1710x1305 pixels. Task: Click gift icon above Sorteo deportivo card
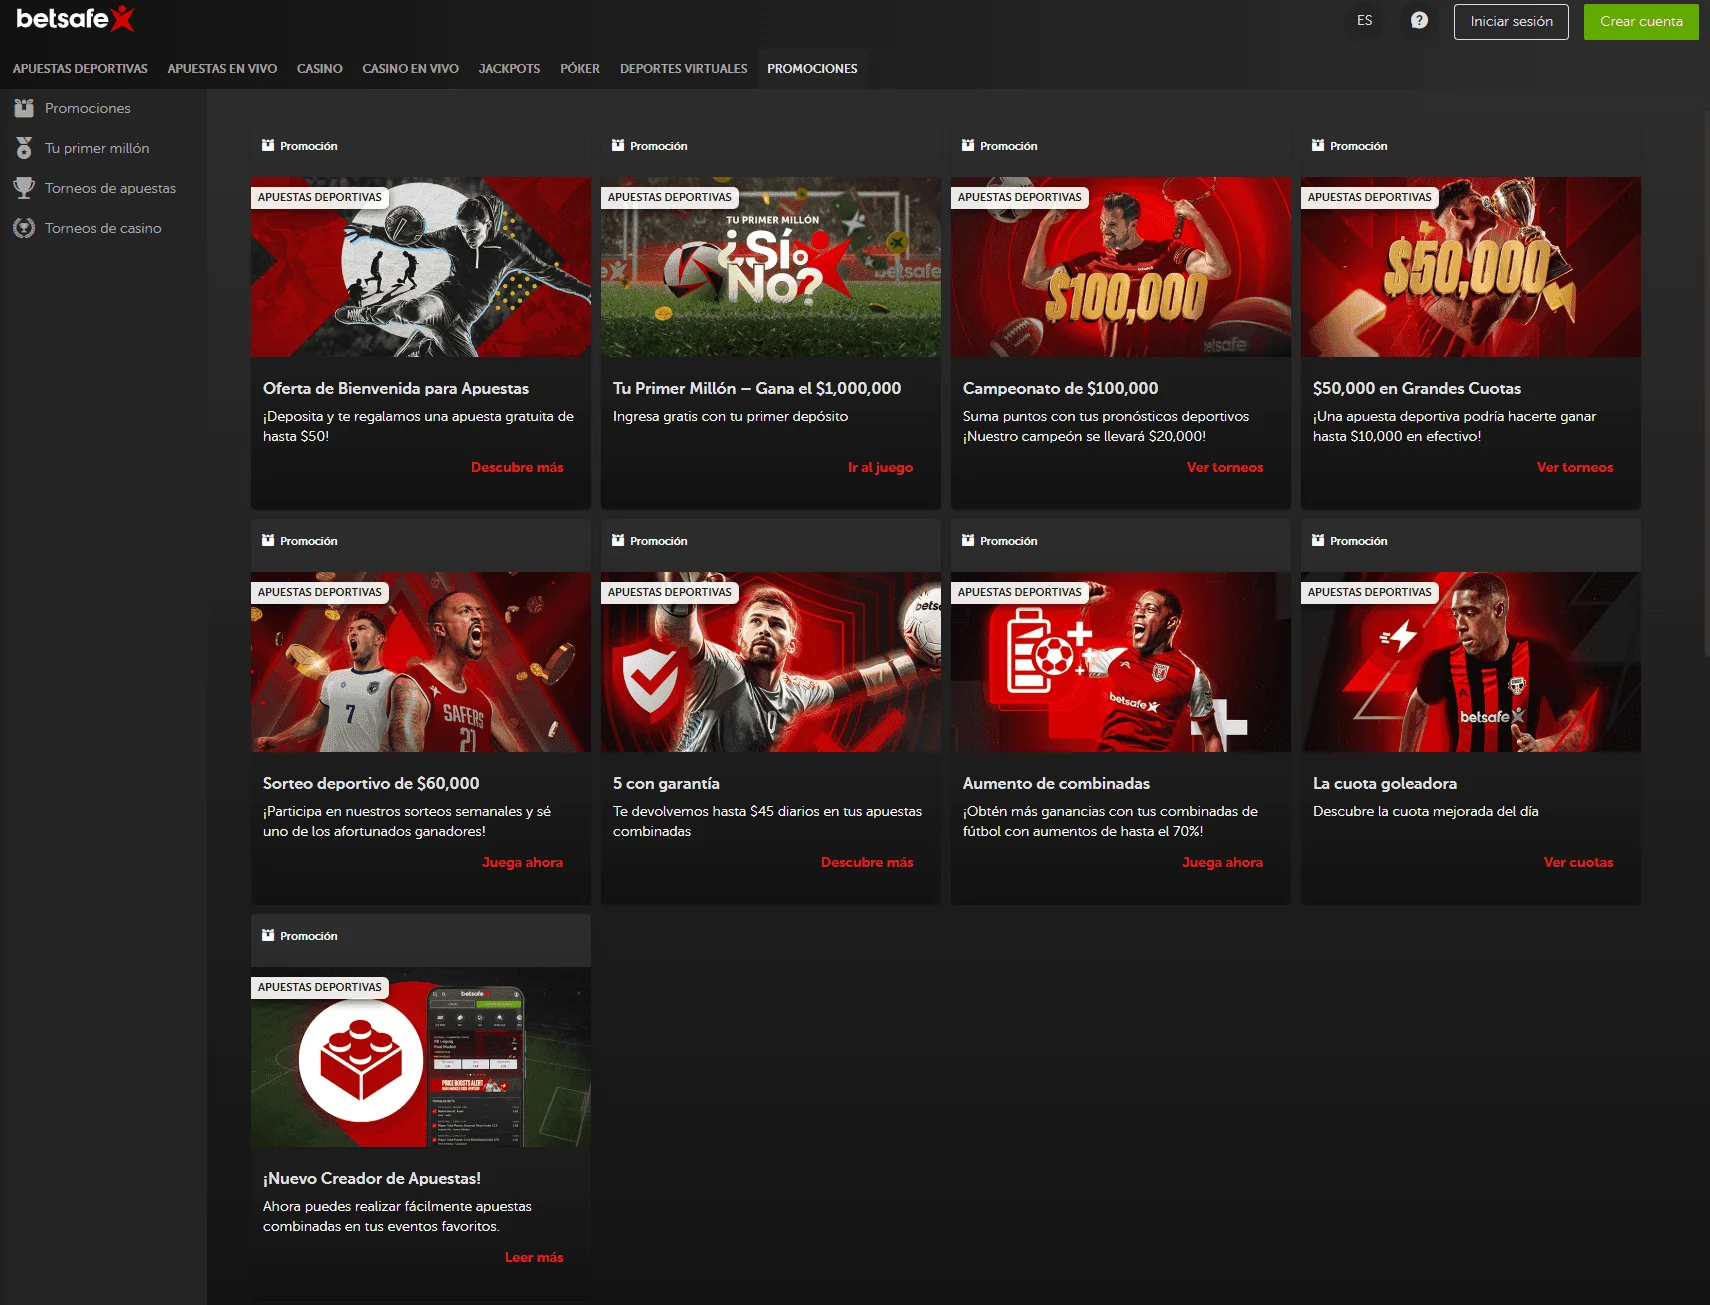[268, 541]
